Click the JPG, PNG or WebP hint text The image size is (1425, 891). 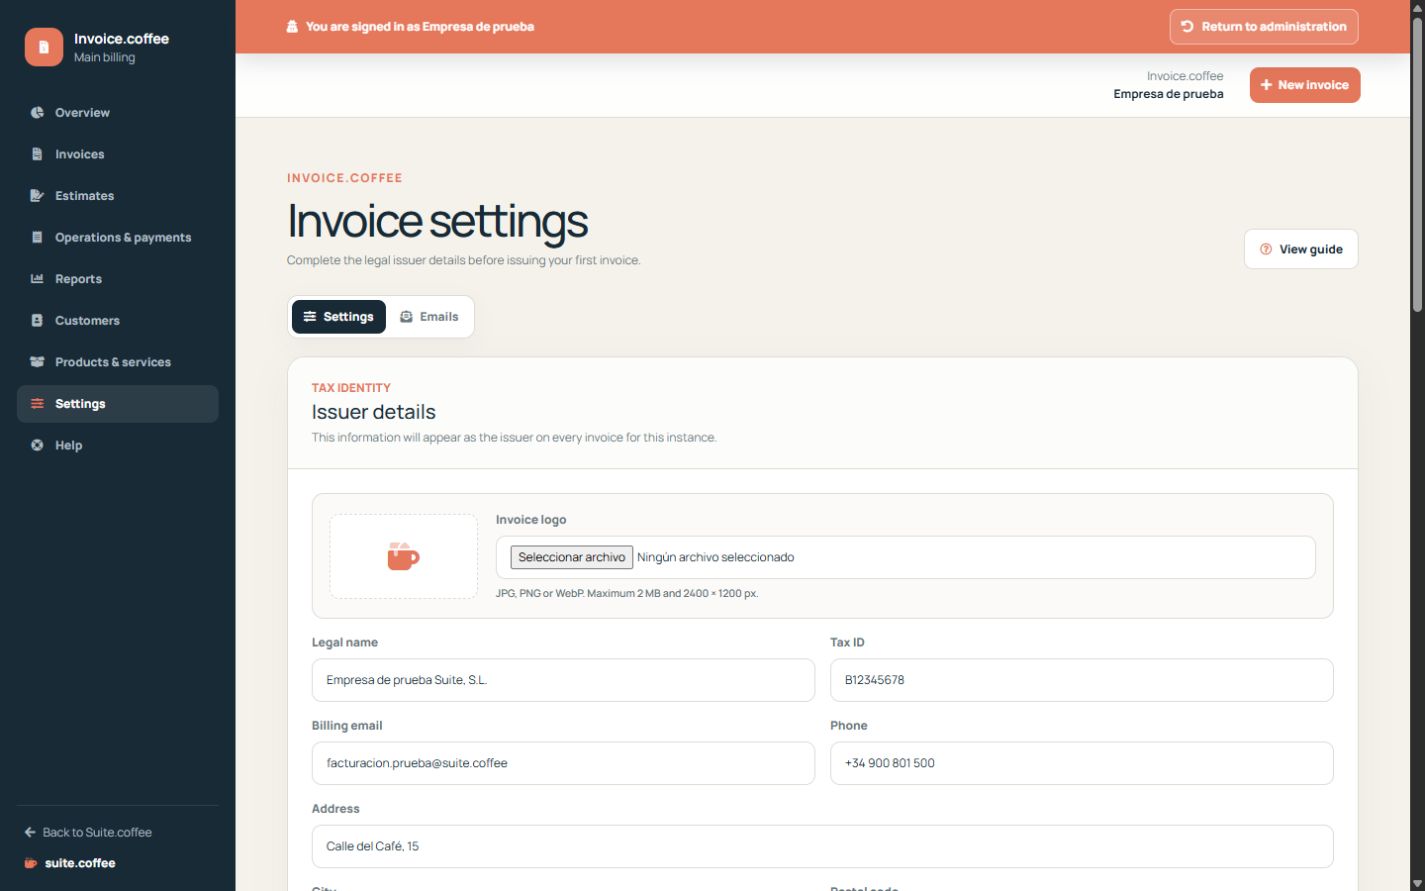(627, 593)
